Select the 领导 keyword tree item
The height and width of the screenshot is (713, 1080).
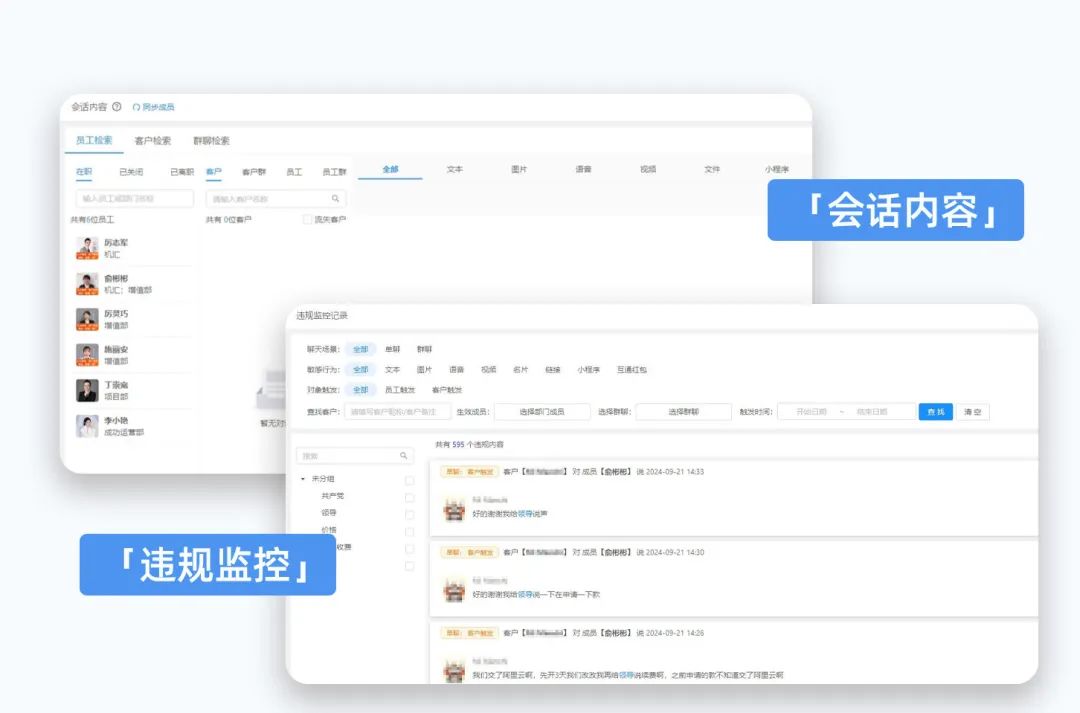(329, 513)
